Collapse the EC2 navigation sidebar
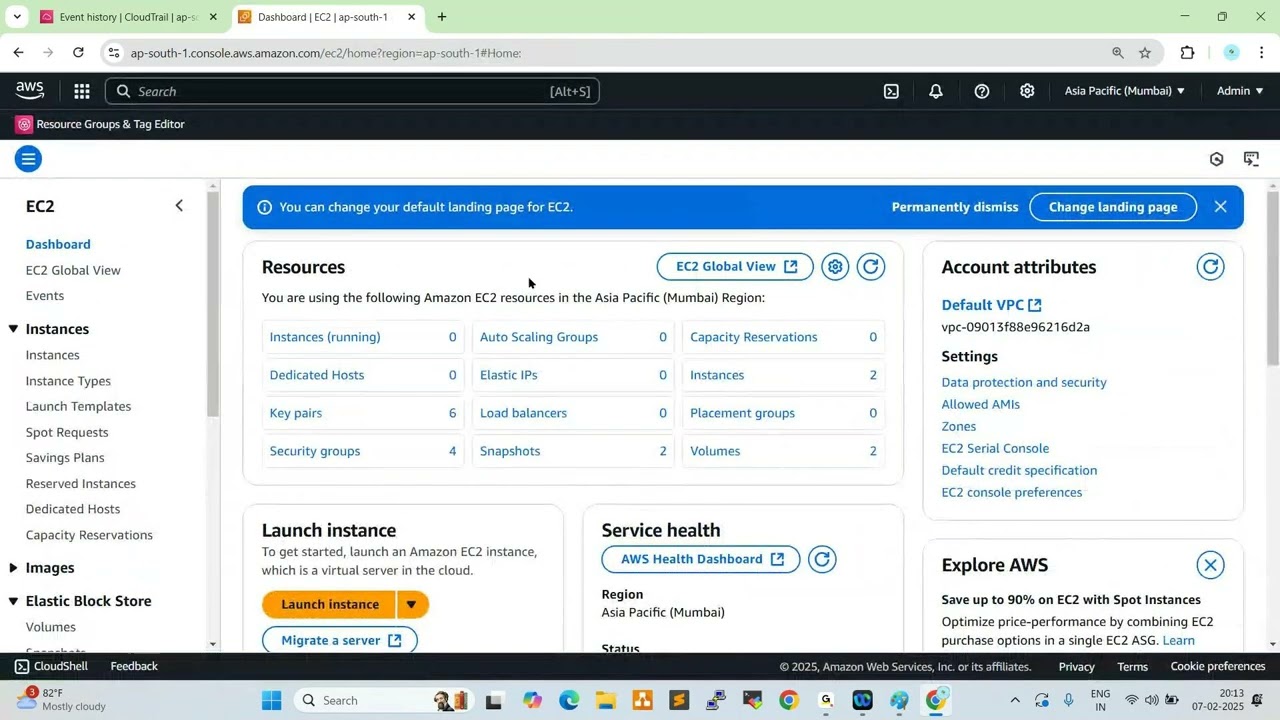1280x720 pixels. click(x=179, y=206)
